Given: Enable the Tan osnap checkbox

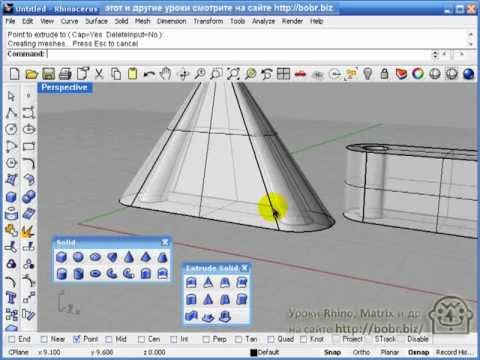Looking at the screenshot, I should coord(238,339).
